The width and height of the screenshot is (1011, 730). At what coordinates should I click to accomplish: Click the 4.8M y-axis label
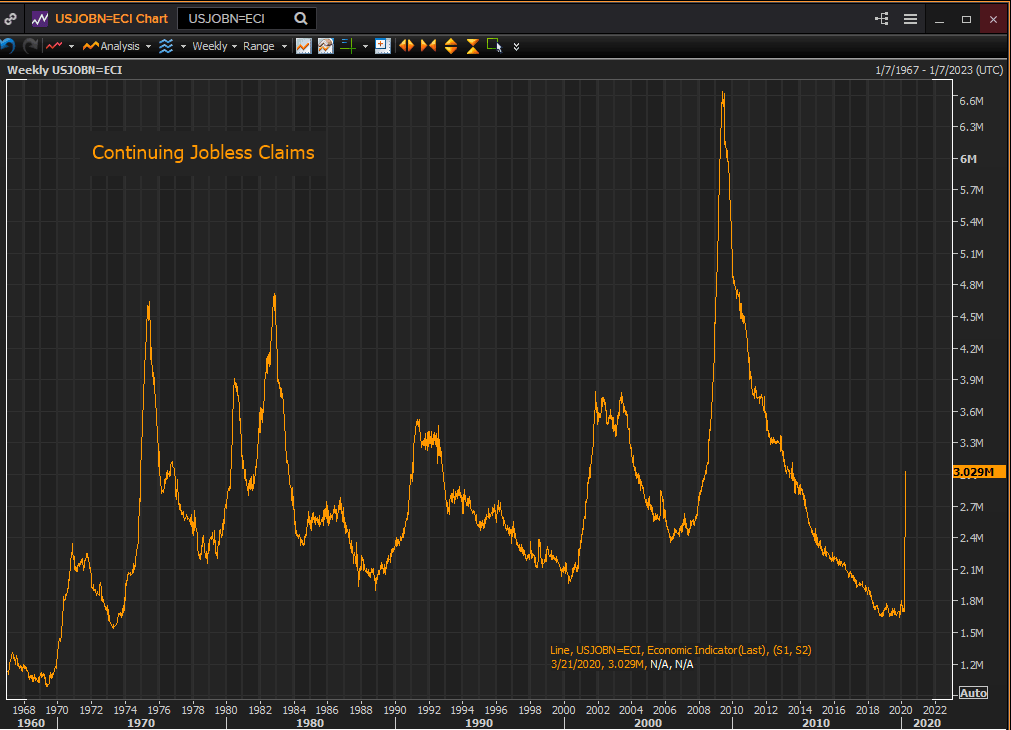(971, 284)
